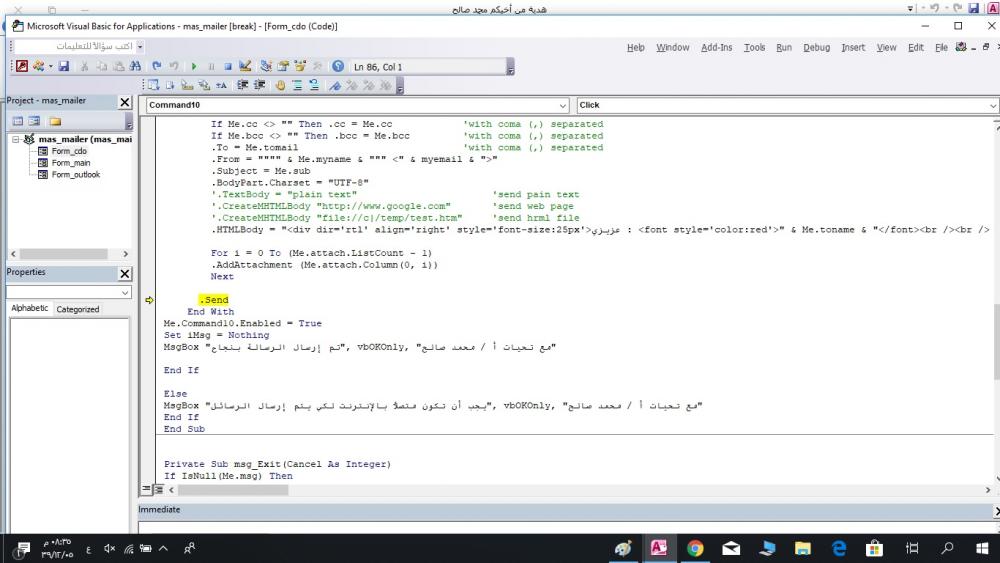This screenshot has width=1000, height=563.
Task: Open the File menu
Action: click(941, 47)
